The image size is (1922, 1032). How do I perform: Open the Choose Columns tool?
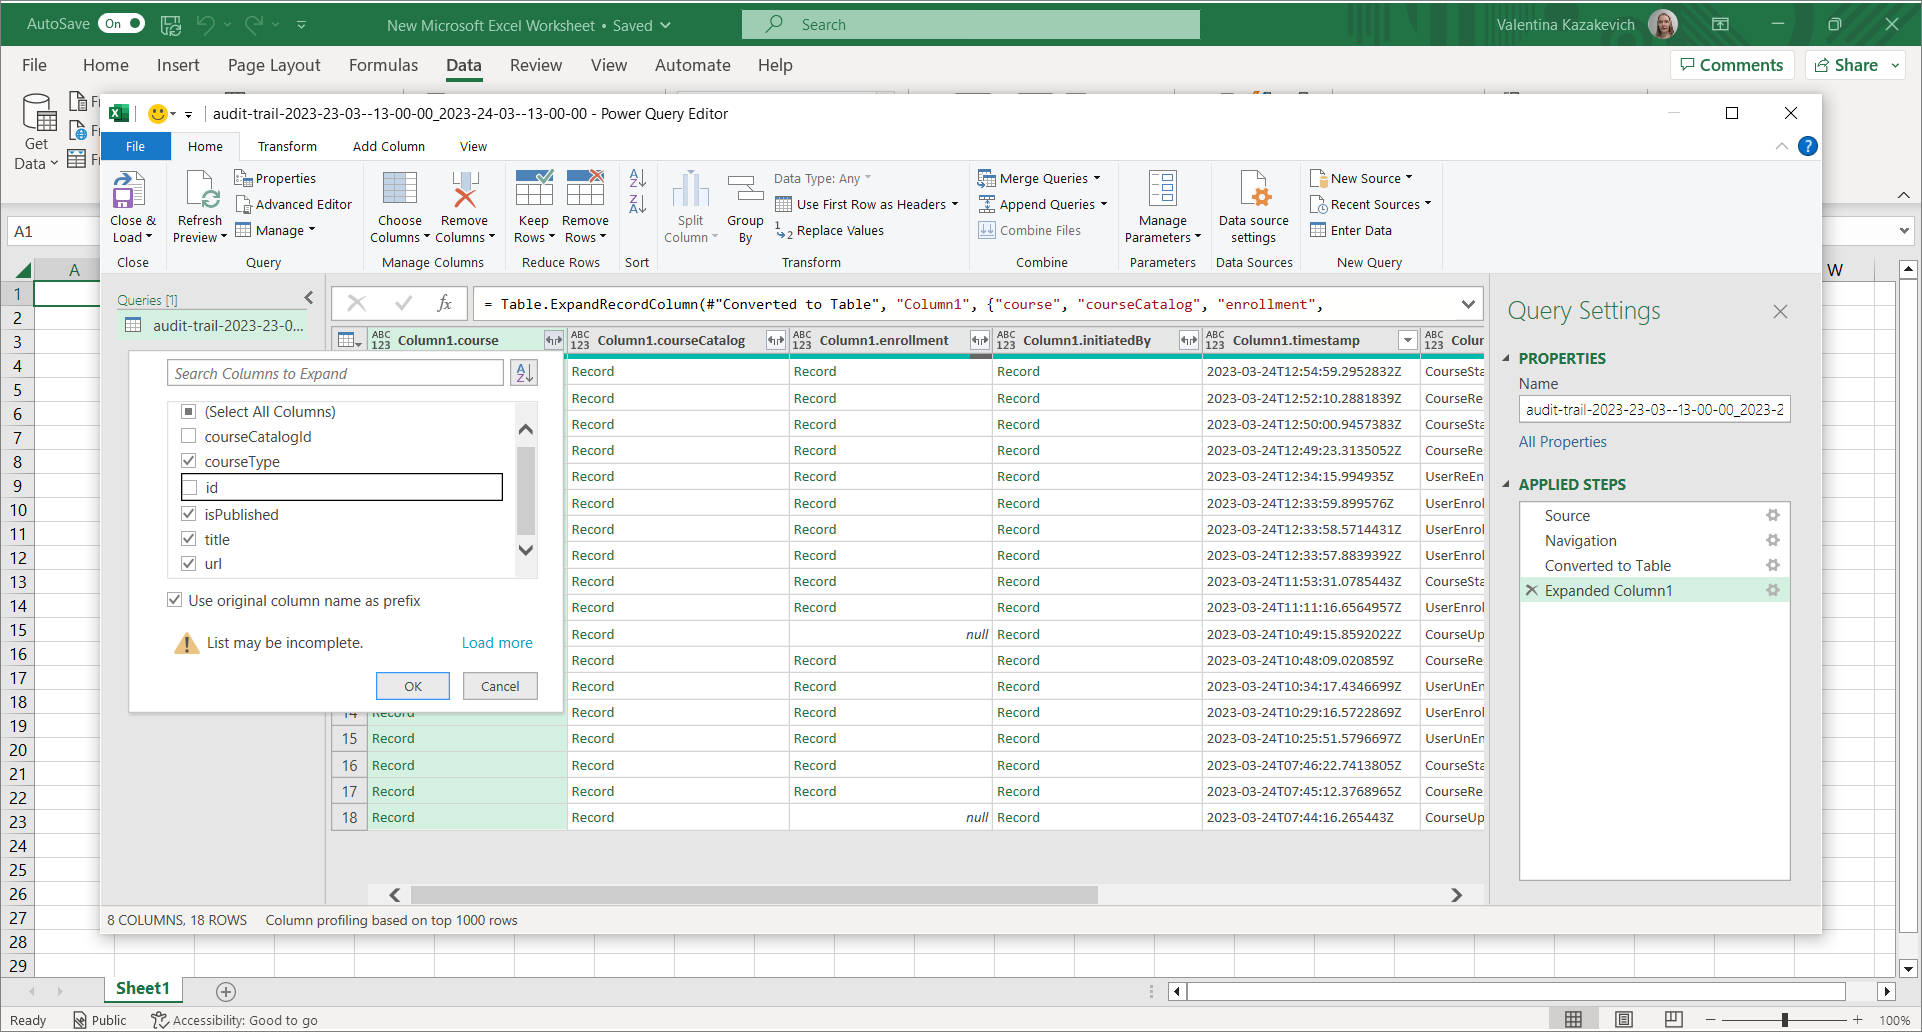pyautogui.click(x=399, y=190)
